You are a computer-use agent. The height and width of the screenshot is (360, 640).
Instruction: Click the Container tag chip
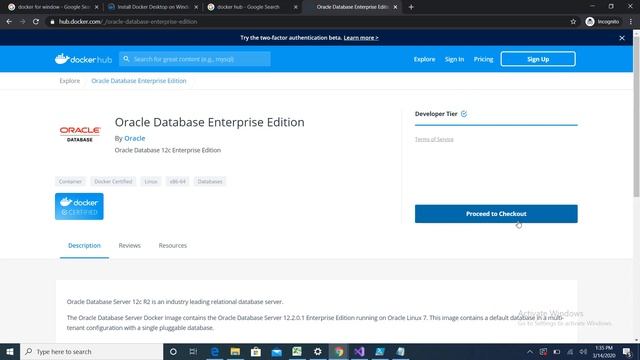click(70, 181)
